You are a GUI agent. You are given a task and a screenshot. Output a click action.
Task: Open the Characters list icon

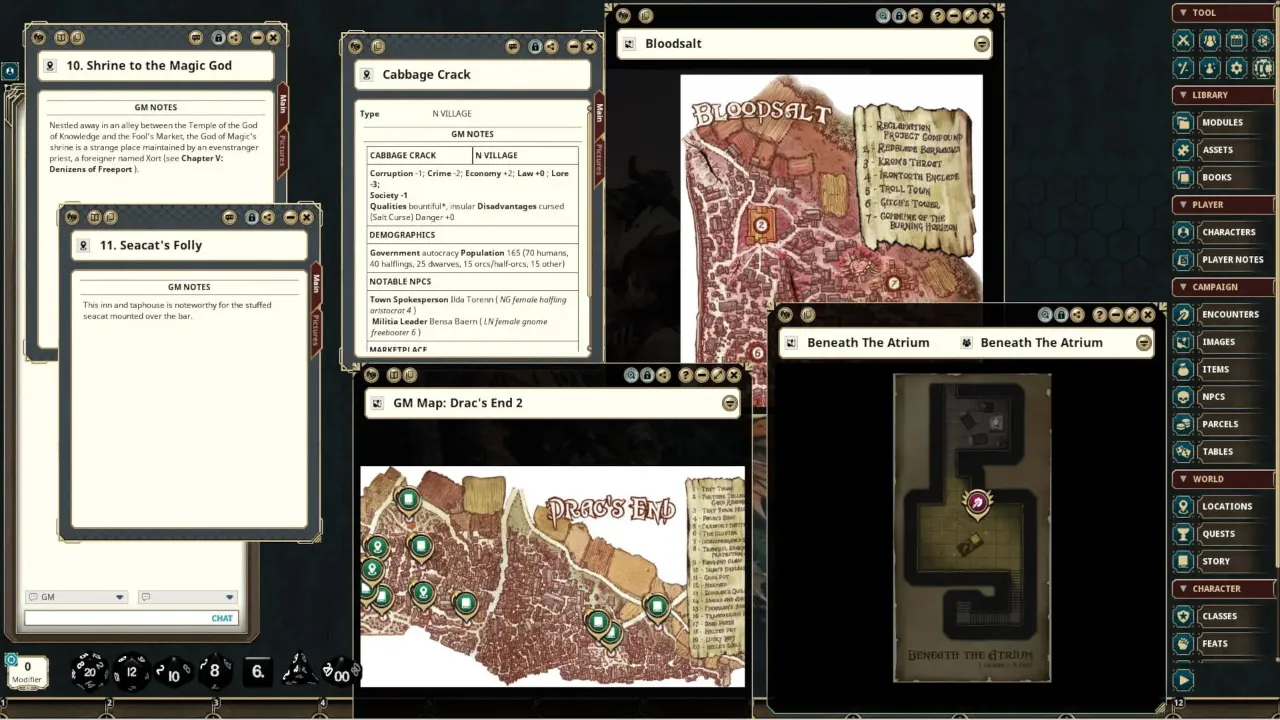pyautogui.click(x=1184, y=232)
